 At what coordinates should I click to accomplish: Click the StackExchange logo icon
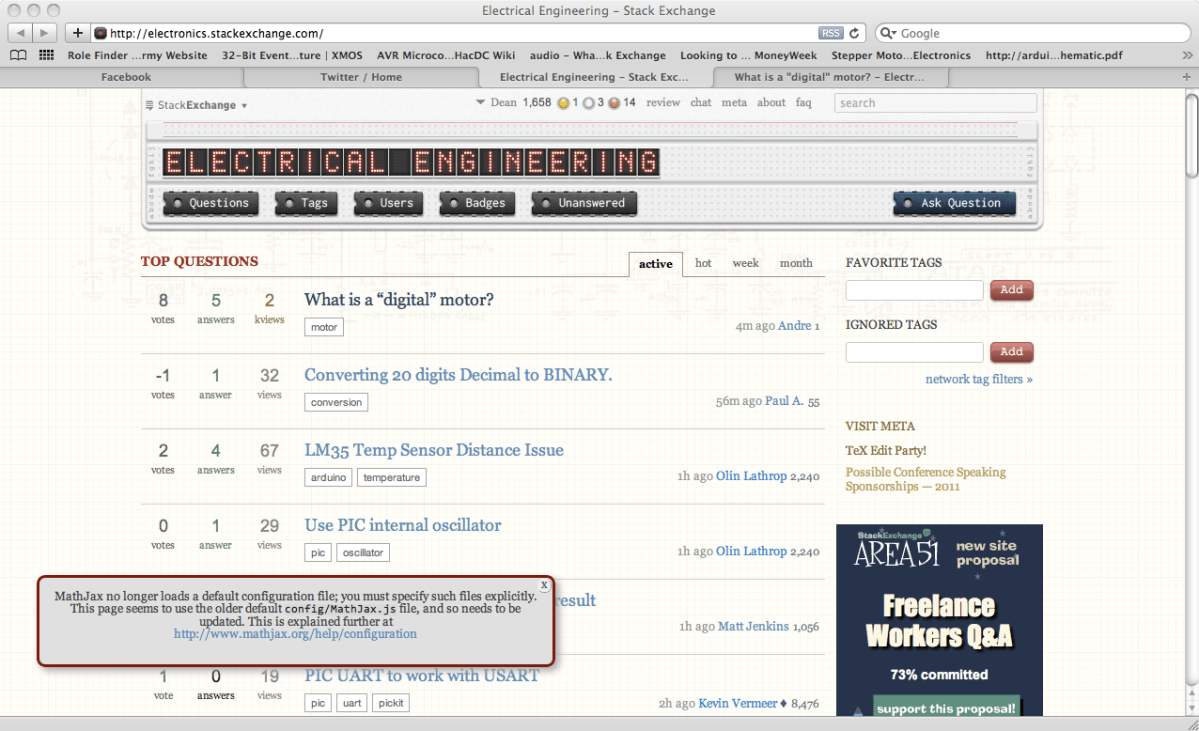point(150,106)
